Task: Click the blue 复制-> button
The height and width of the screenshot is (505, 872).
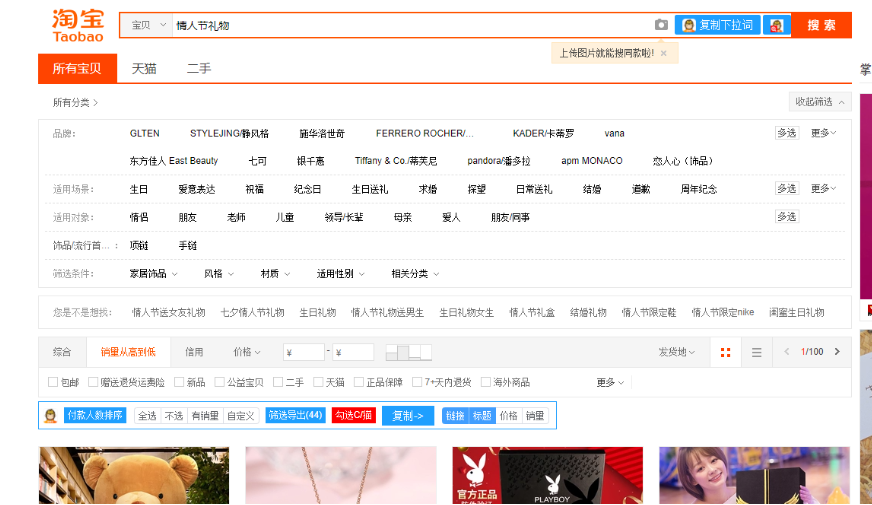Action: coord(408,415)
